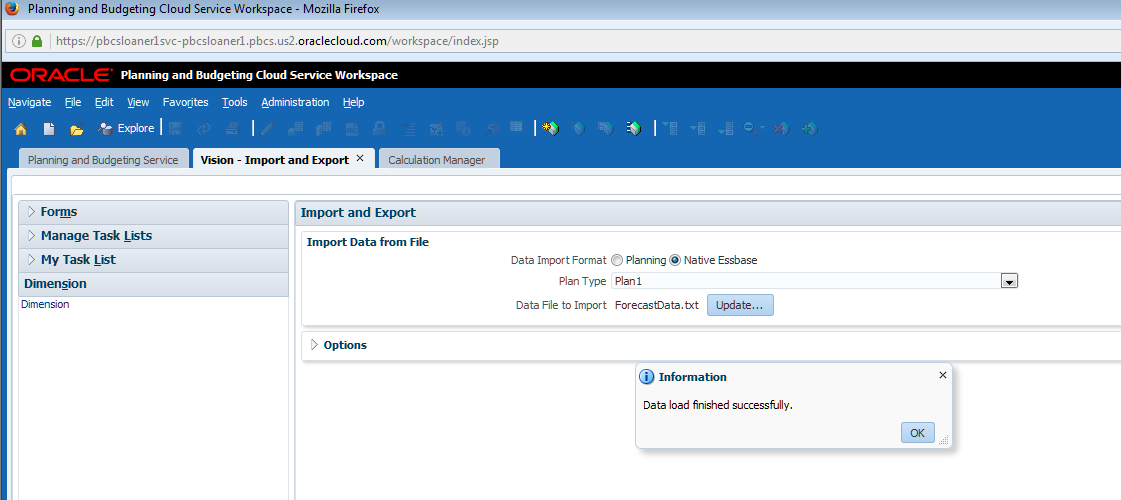Open the Explore toolbar button
The width and height of the screenshot is (1121, 500).
(126, 129)
